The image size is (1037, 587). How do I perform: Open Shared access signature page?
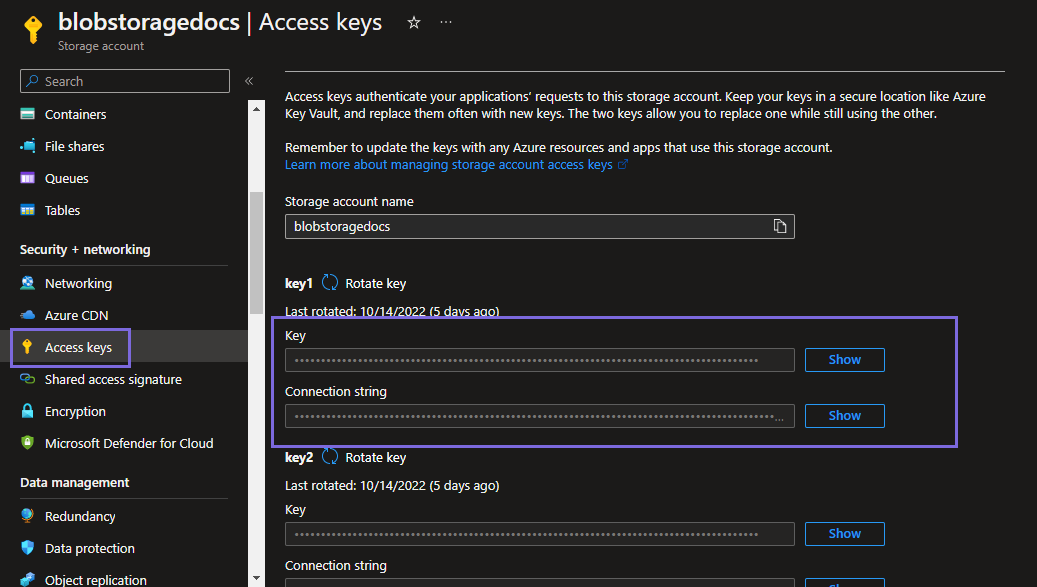(113, 379)
